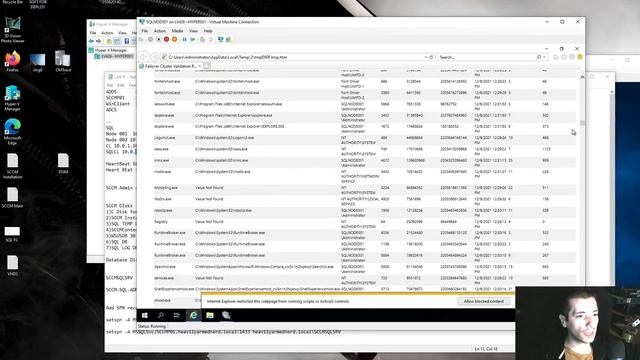Open Action menu in Virtual Machine Connection
Image resolution: width=640 pixels, height=360 pixels.
click(160, 31)
